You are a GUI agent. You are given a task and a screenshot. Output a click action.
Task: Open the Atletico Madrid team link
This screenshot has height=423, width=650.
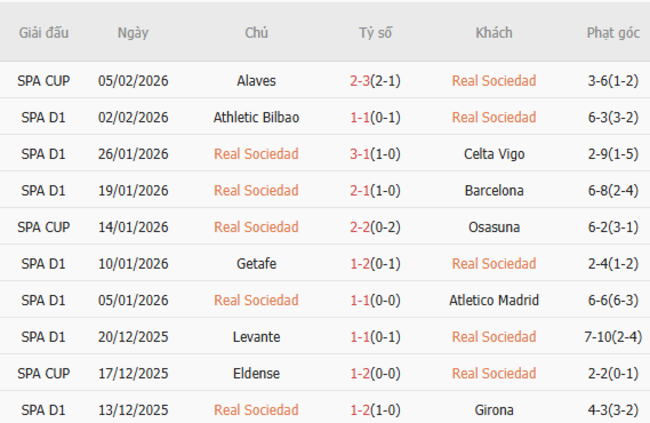494,300
